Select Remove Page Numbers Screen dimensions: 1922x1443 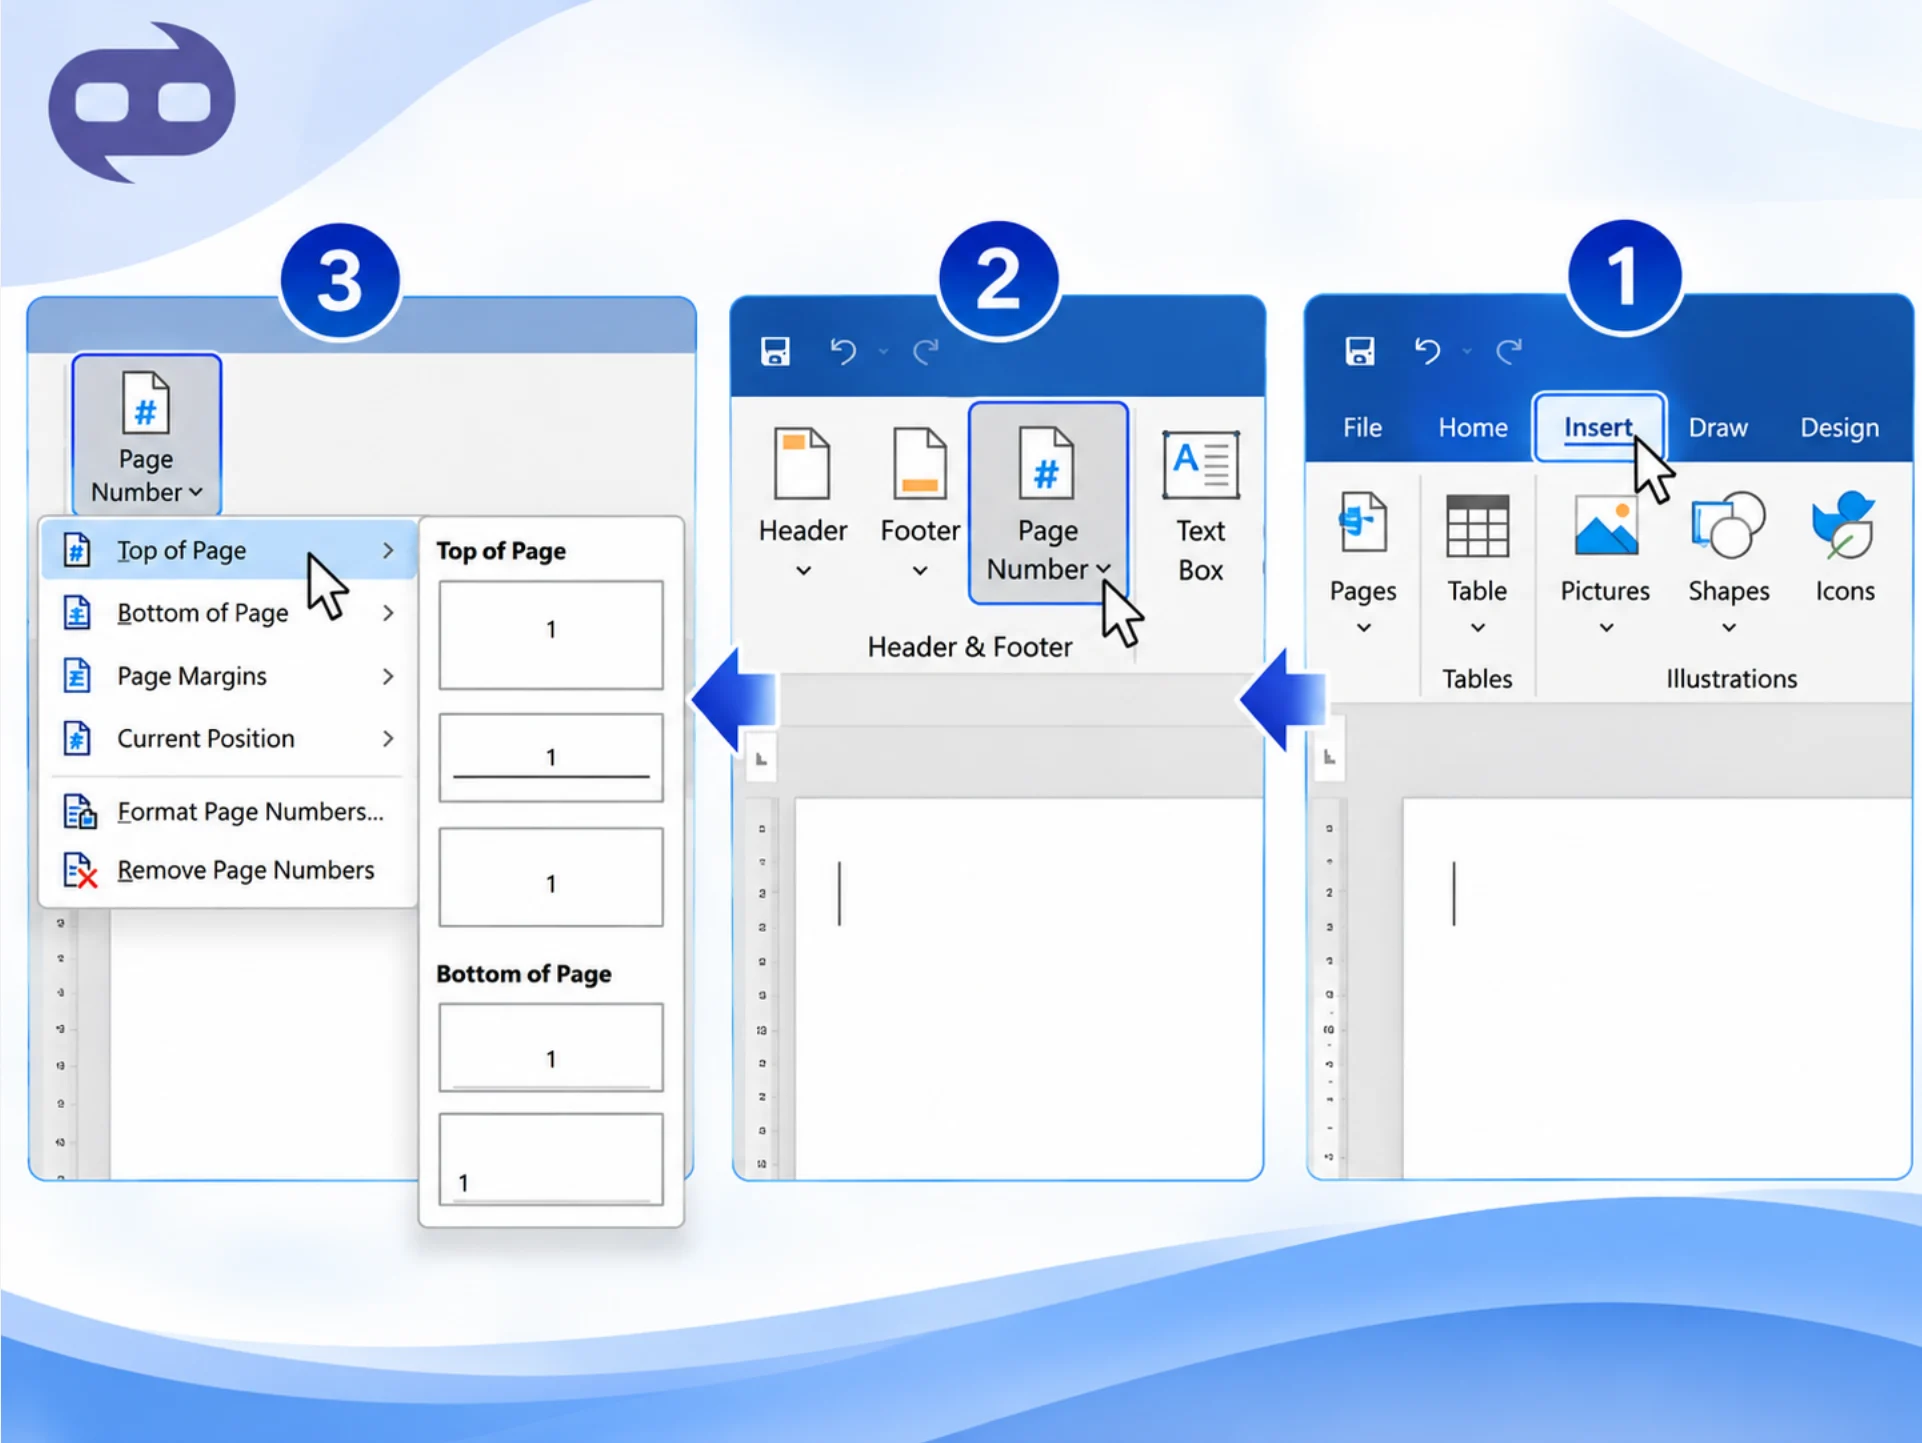click(229, 870)
